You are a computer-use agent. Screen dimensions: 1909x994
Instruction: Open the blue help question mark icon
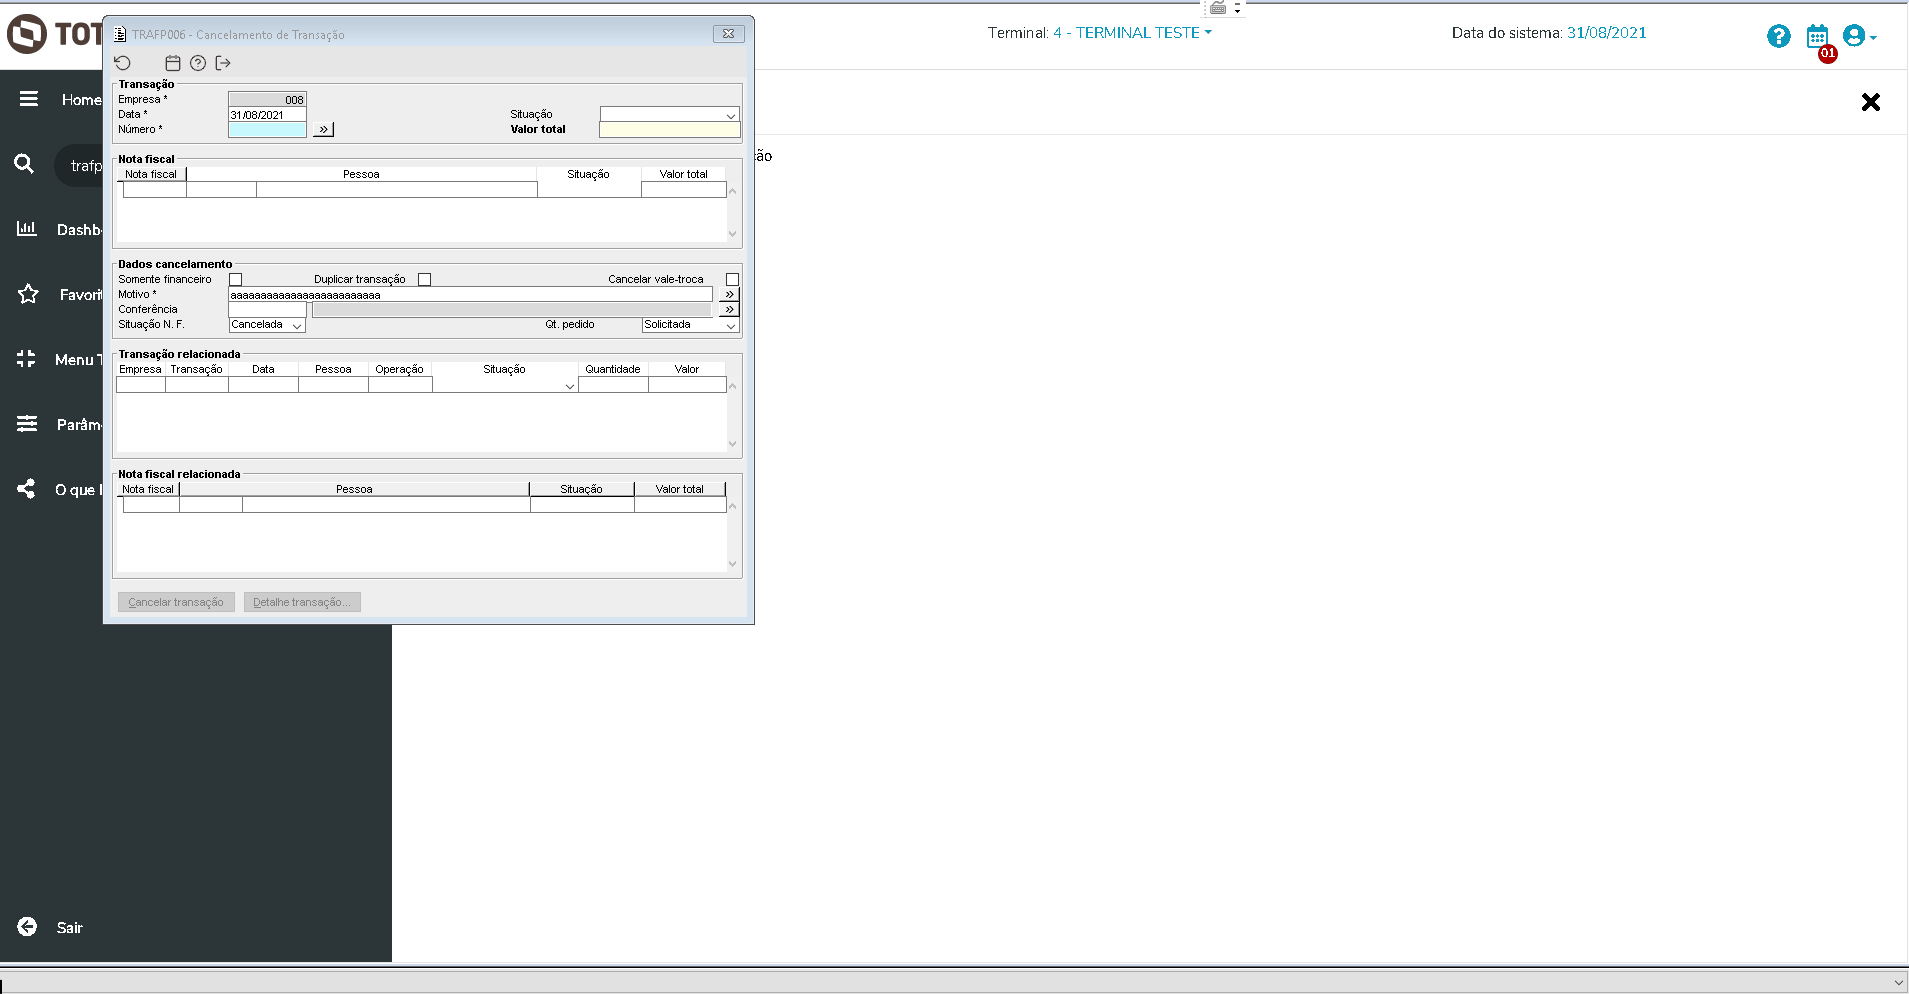click(1779, 37)
